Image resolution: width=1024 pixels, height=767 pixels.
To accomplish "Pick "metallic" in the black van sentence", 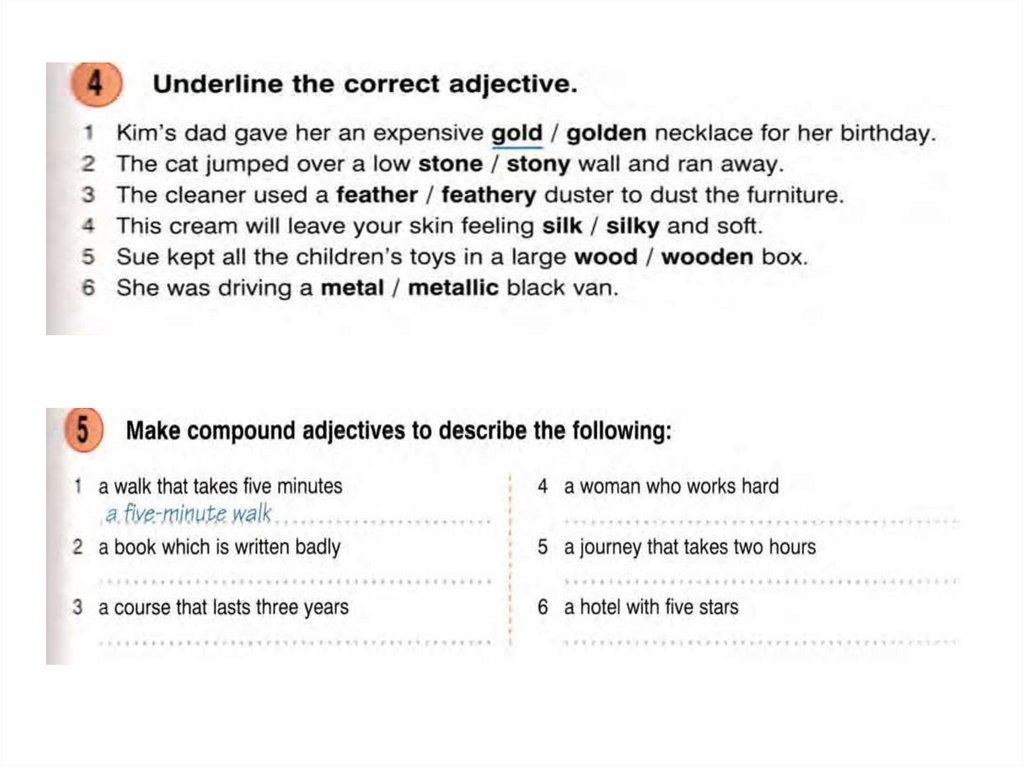I will (x=454, y=288).
